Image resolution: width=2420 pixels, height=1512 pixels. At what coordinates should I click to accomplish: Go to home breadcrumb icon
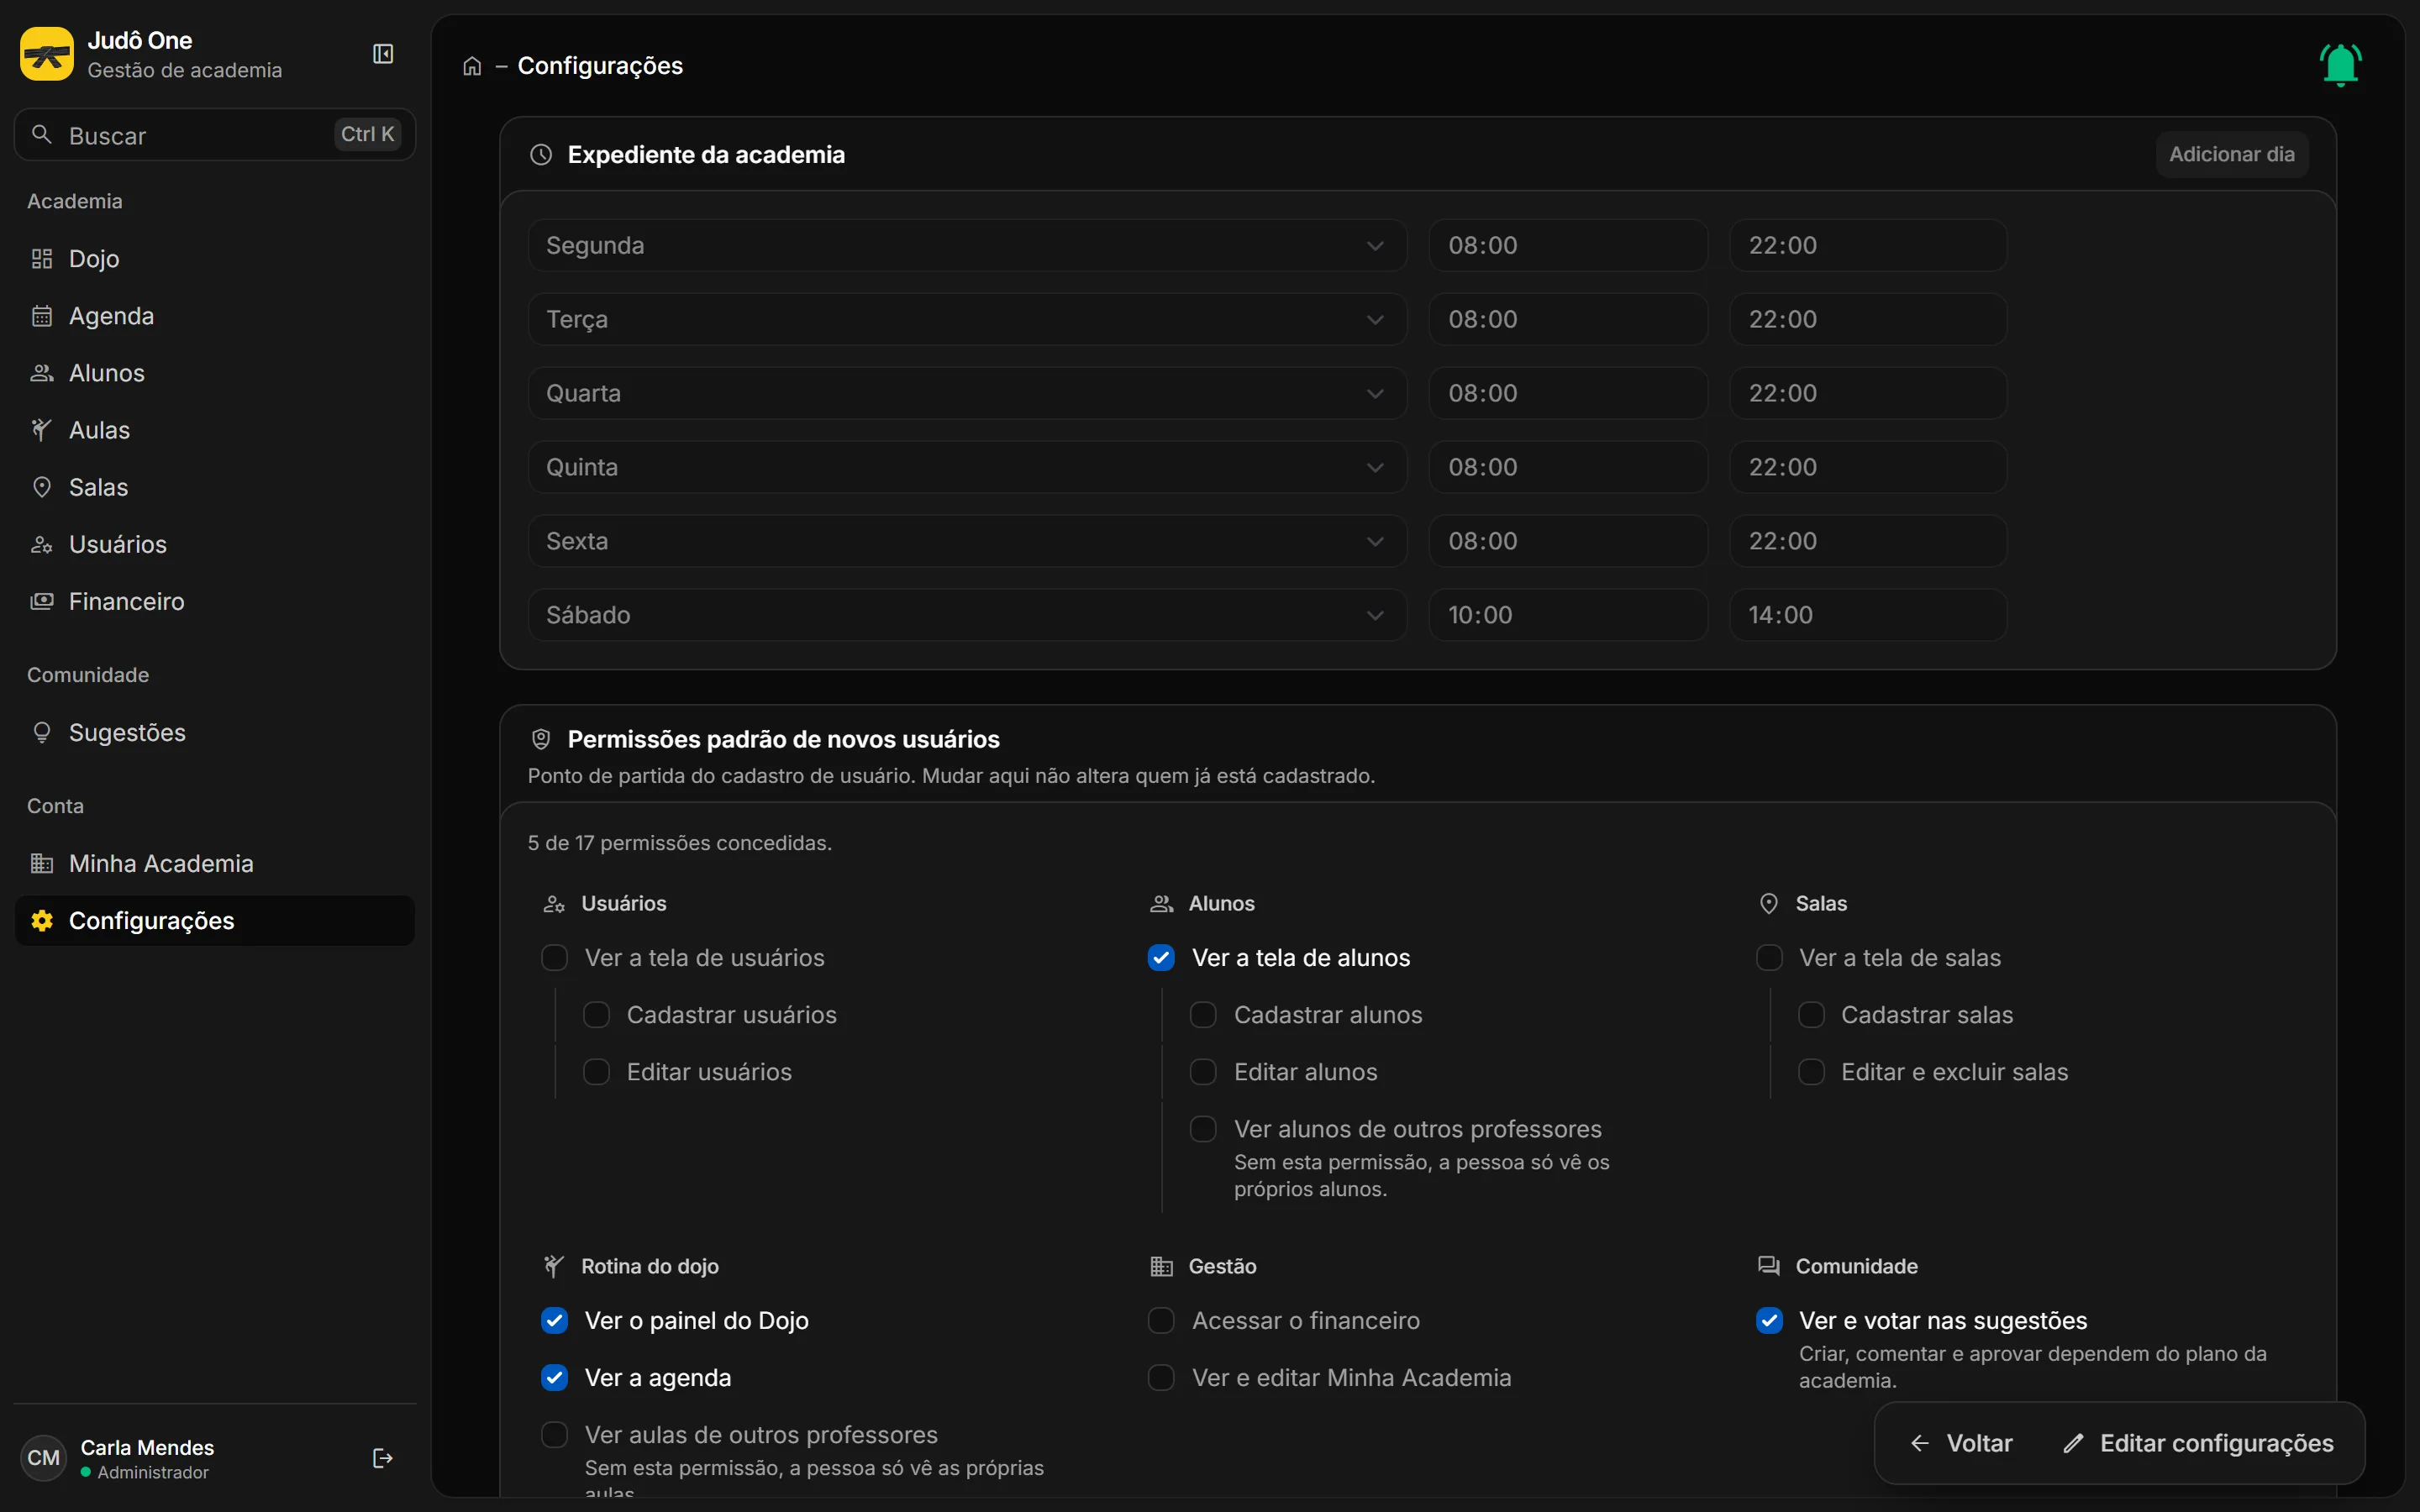click(x=472, y=66)
